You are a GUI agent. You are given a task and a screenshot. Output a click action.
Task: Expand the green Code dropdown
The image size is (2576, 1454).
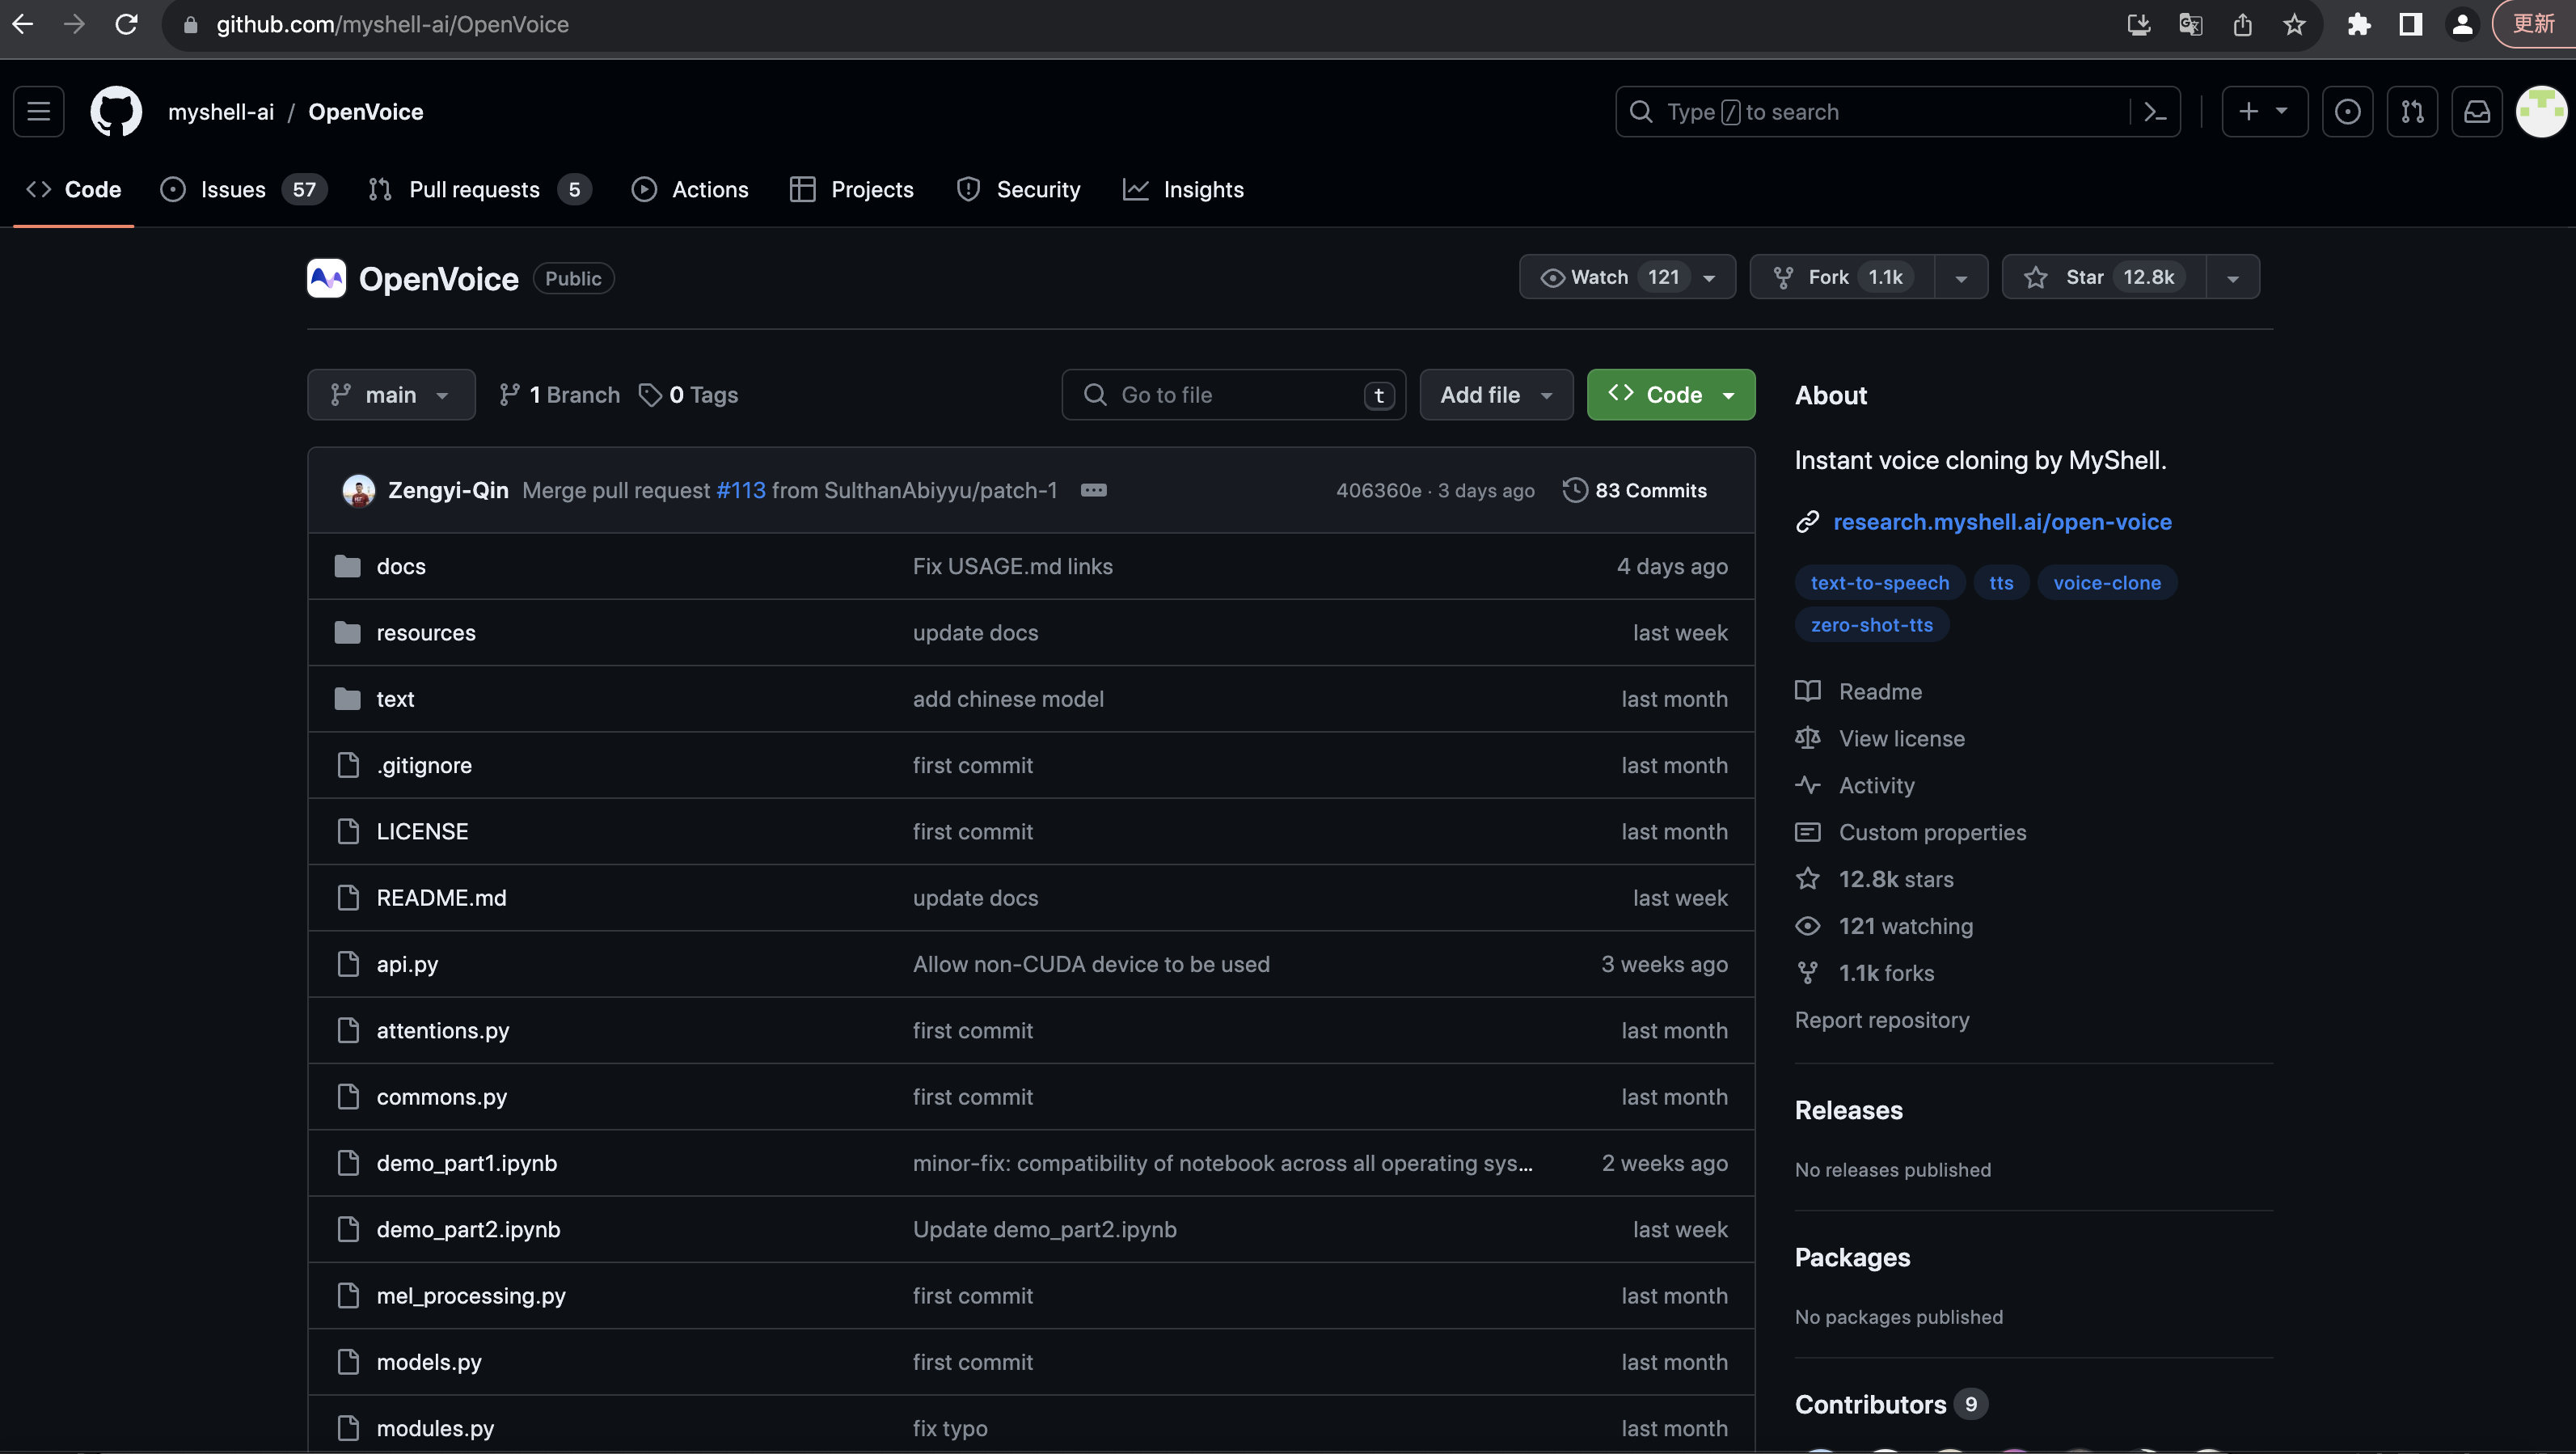[x=1670, y=395]
